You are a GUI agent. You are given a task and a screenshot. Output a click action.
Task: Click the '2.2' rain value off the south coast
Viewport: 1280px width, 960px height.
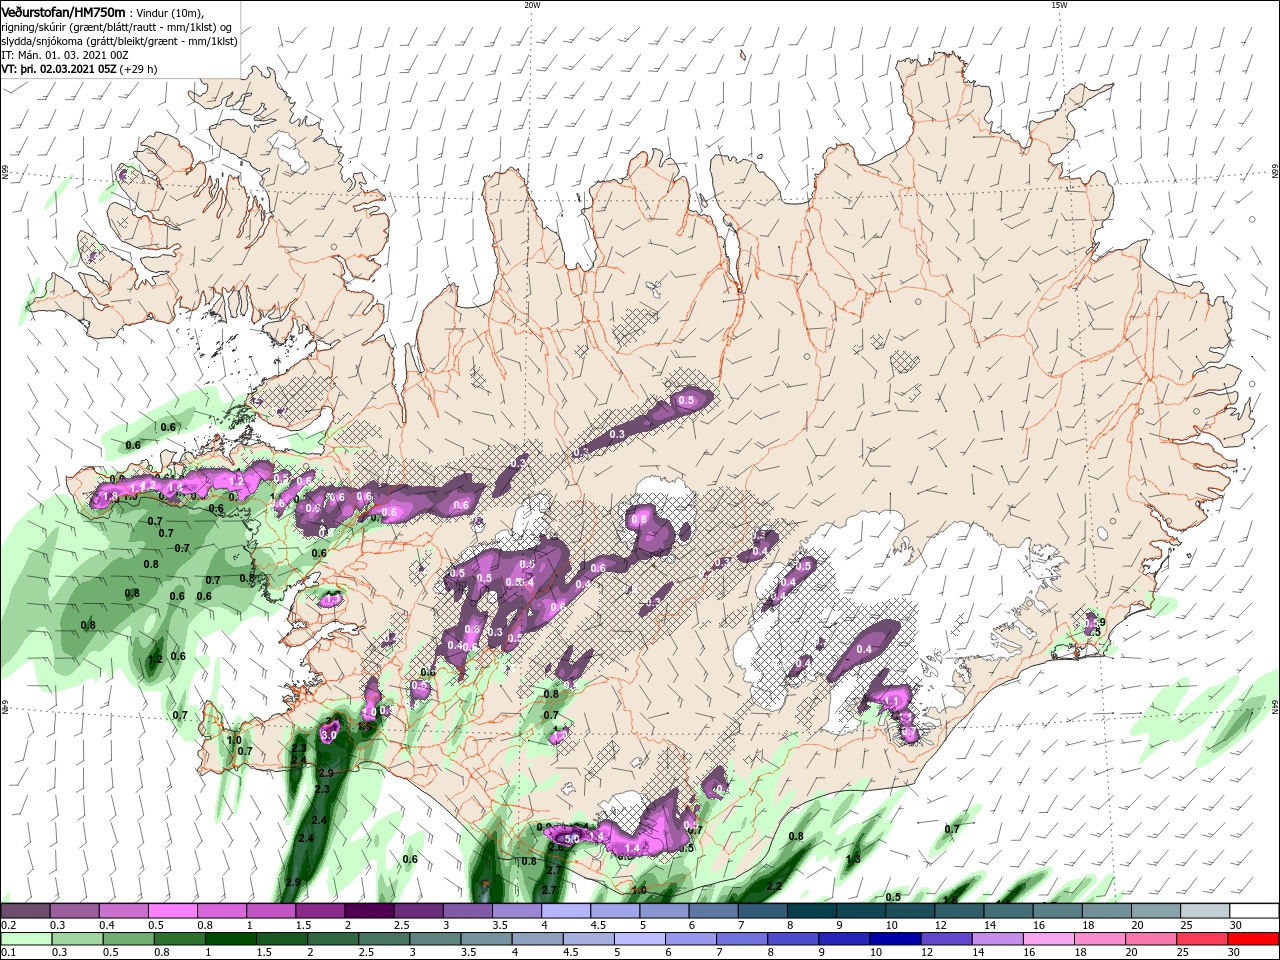point(773,887)
